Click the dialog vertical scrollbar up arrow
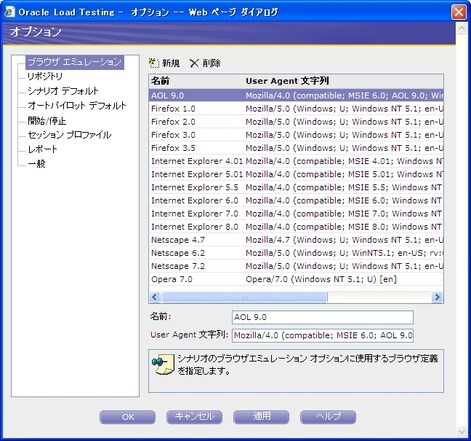 pyautogui.click(x=461, y=29)
